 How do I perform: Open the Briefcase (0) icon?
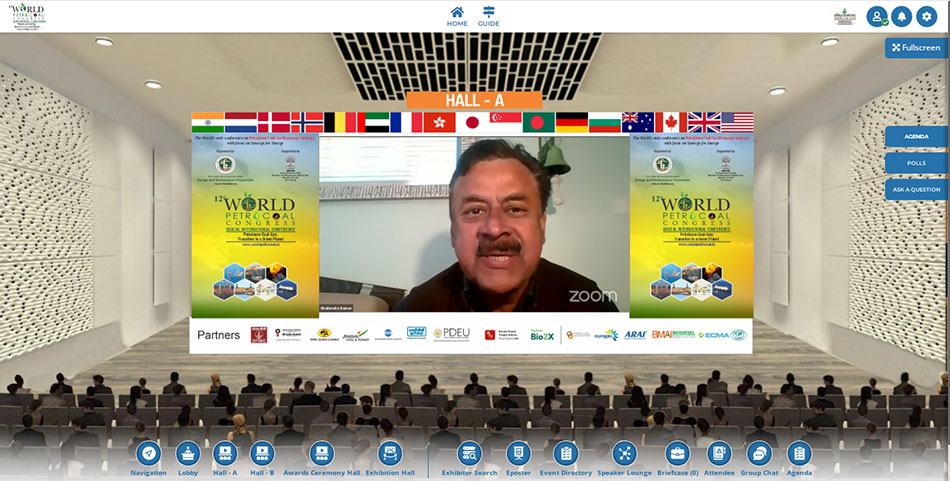click(678, 453)
